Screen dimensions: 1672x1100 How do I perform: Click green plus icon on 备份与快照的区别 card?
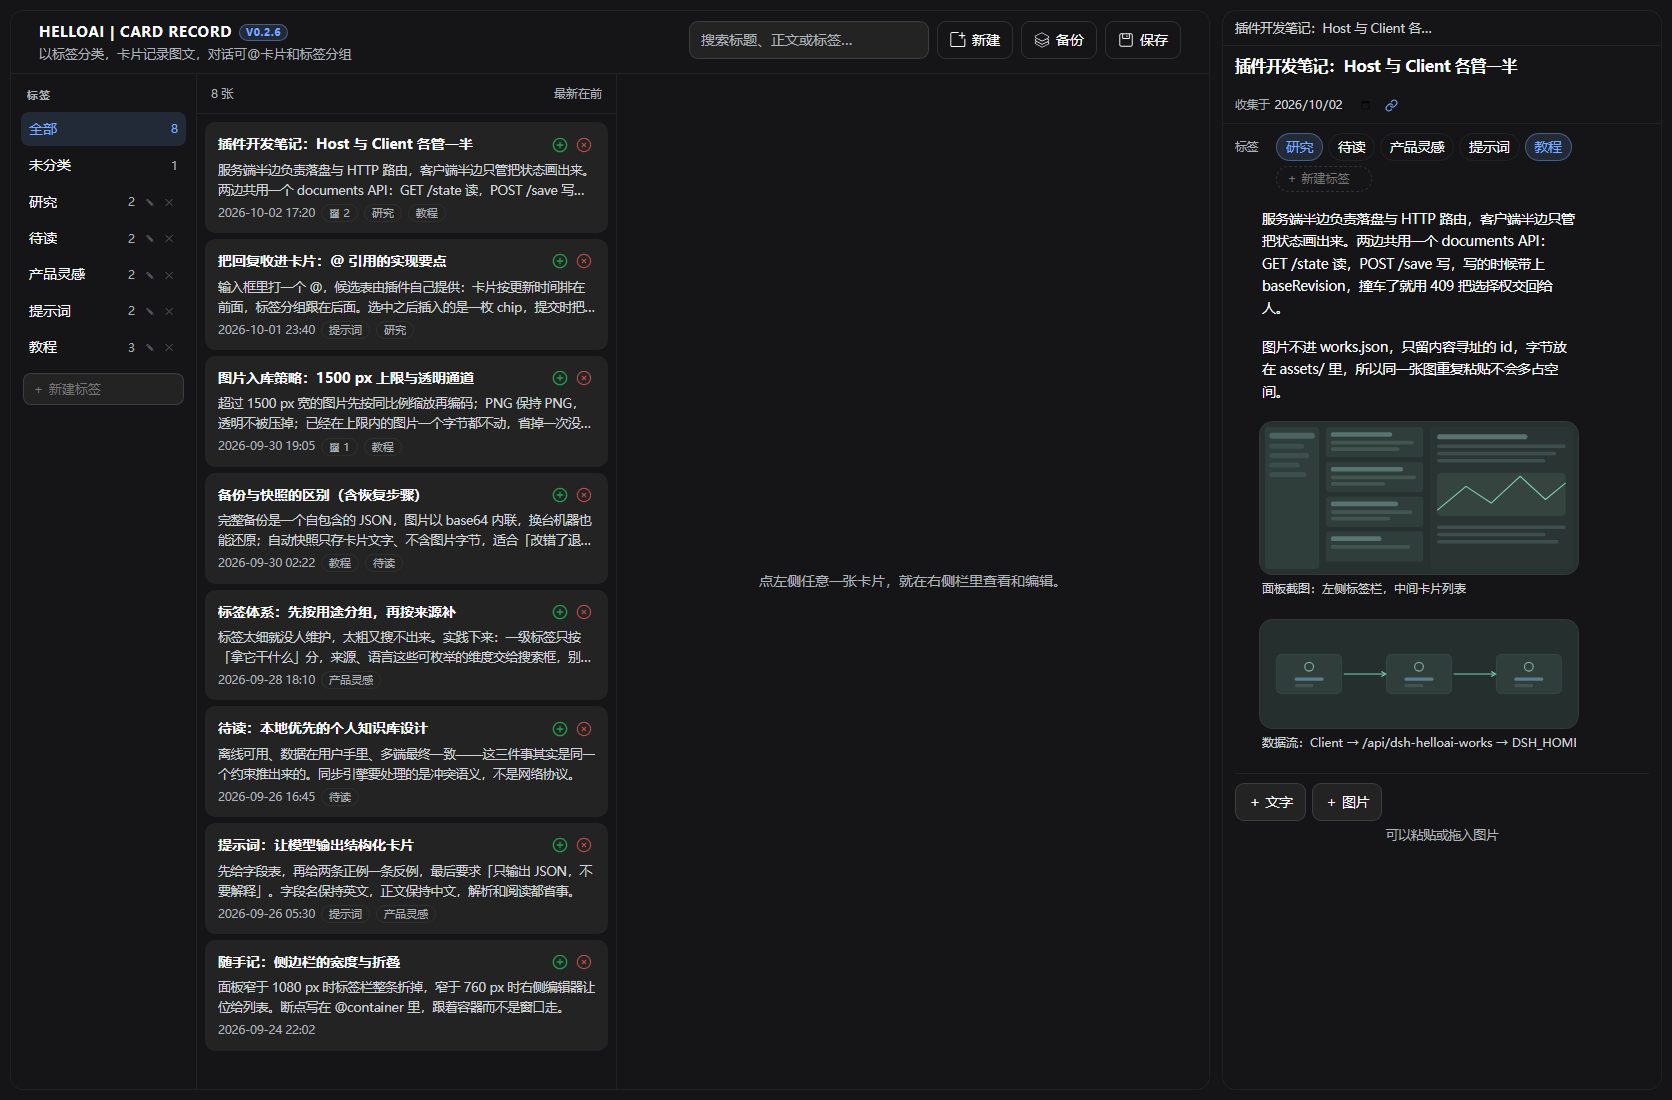pyautogui.click(x=560, y=495)
